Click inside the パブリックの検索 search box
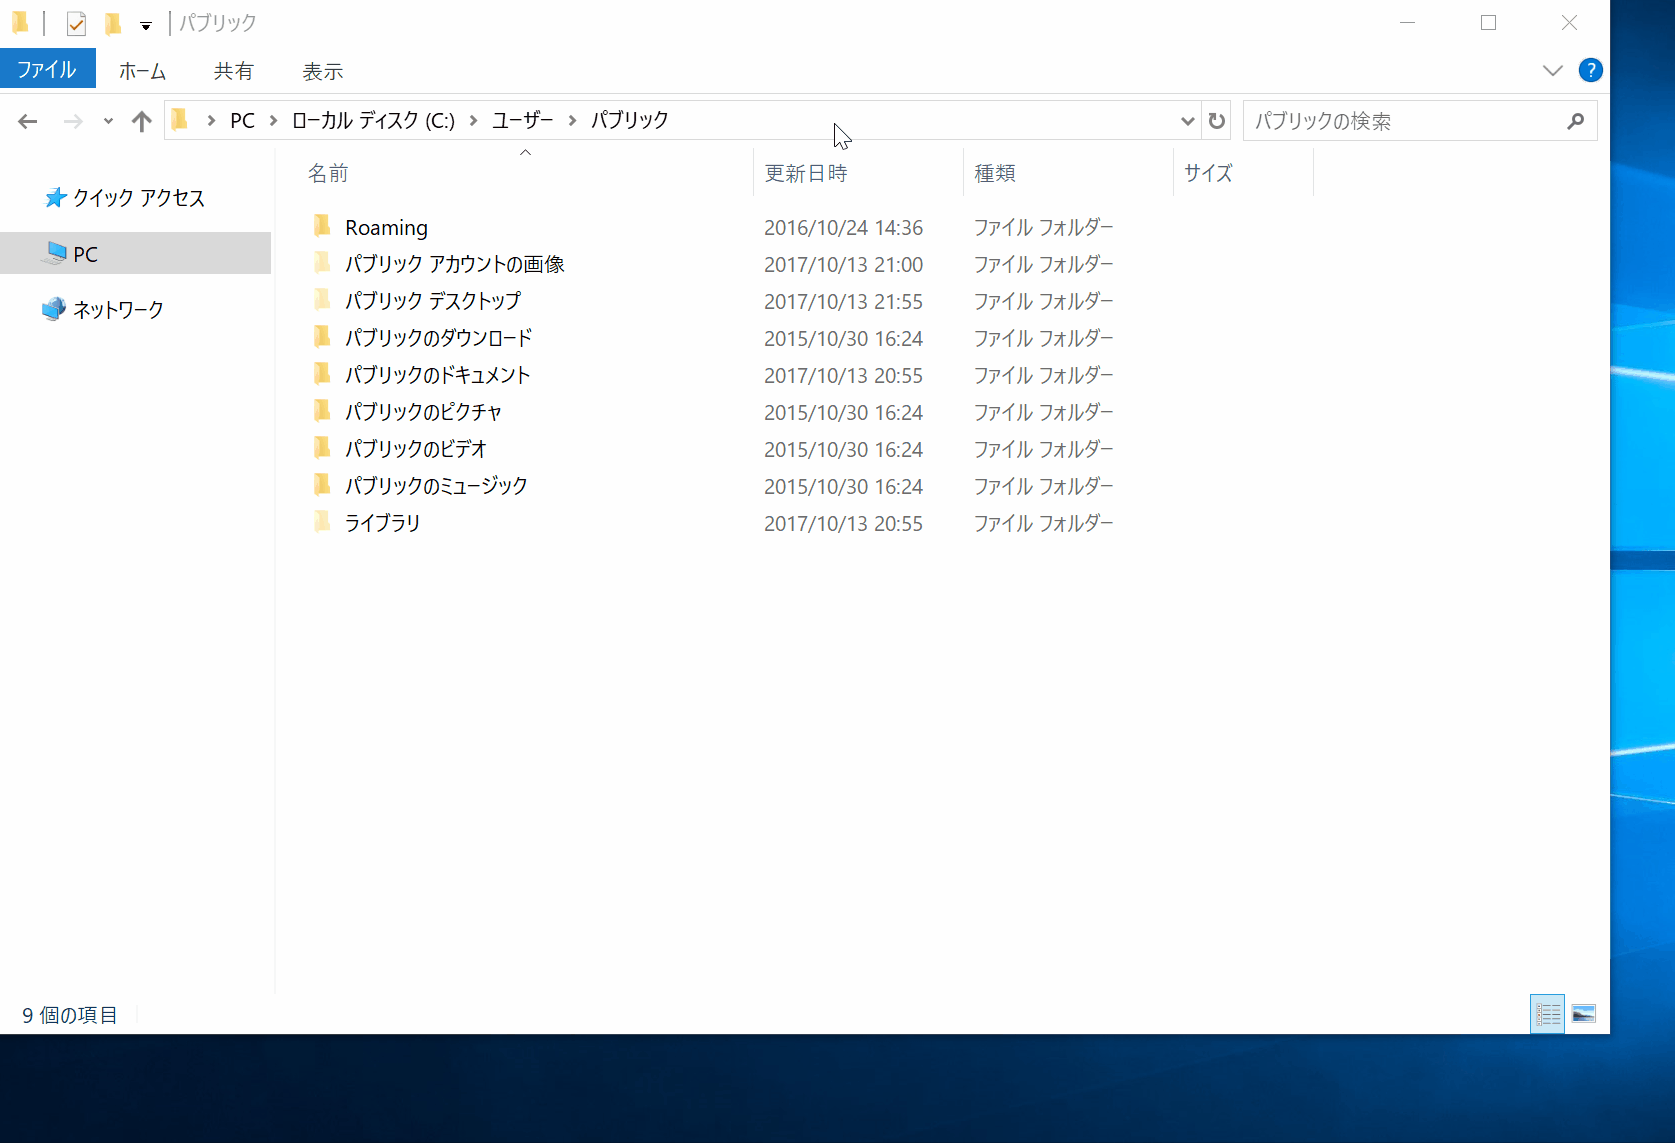This screenshot has height=1143, width=1675. [x=1400, y=120]
